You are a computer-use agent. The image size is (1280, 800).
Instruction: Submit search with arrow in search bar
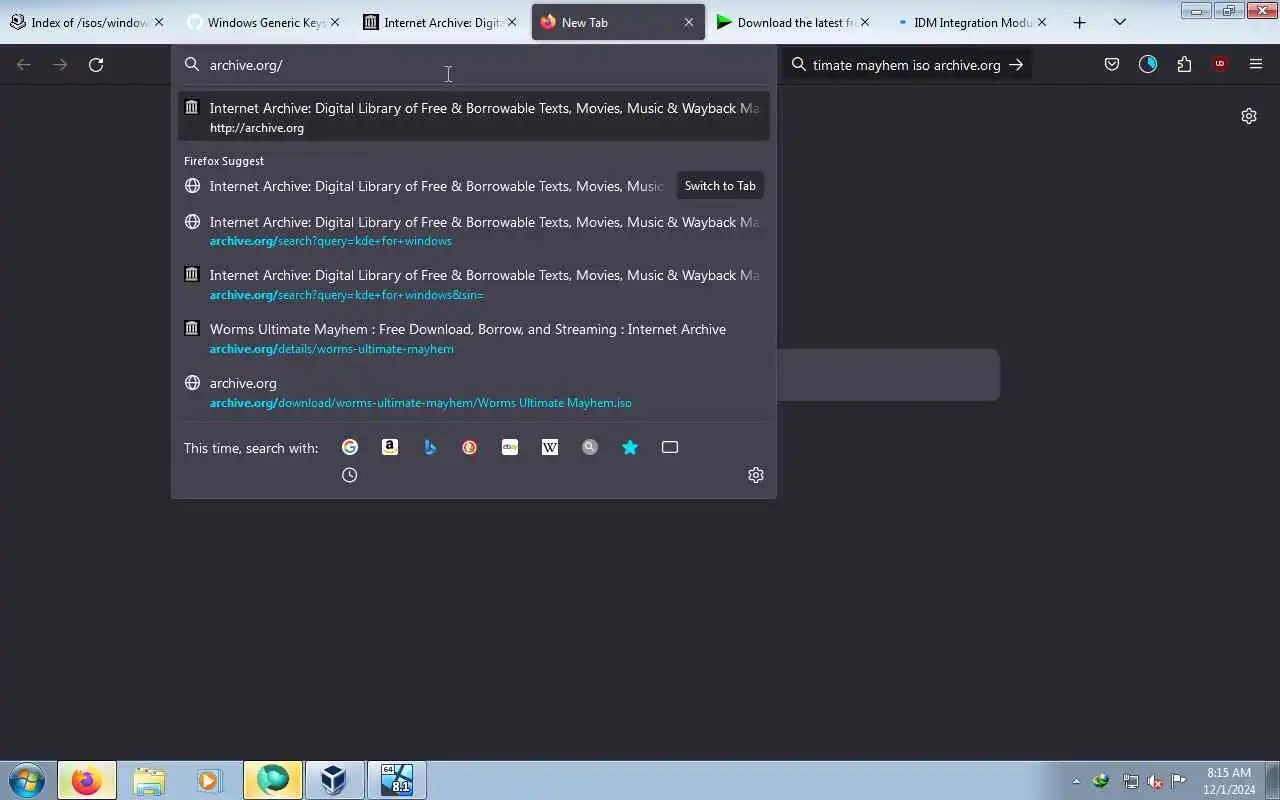coord(1016,64)
